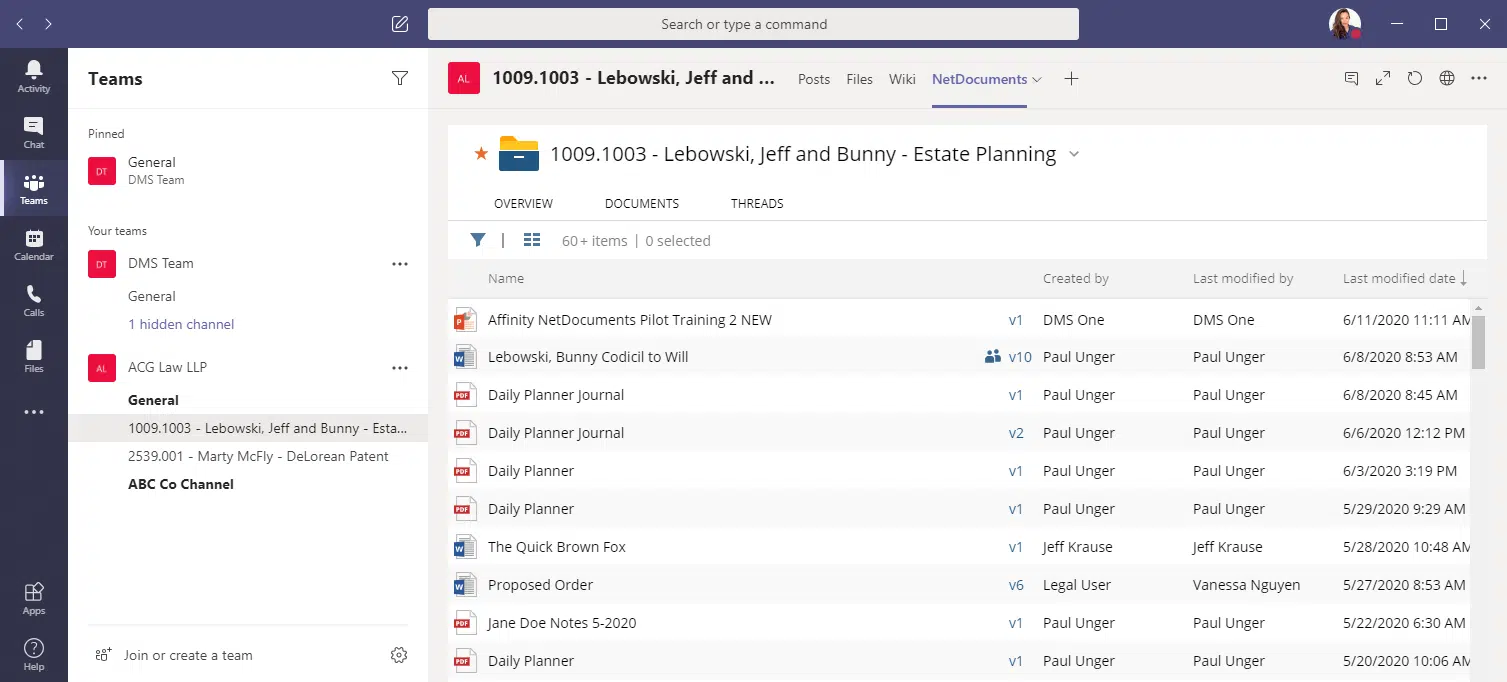Viewport: 1507px width, 682px height.
Task: Click the Word icon for Proposed Order
Action: (x=465, y=585)
